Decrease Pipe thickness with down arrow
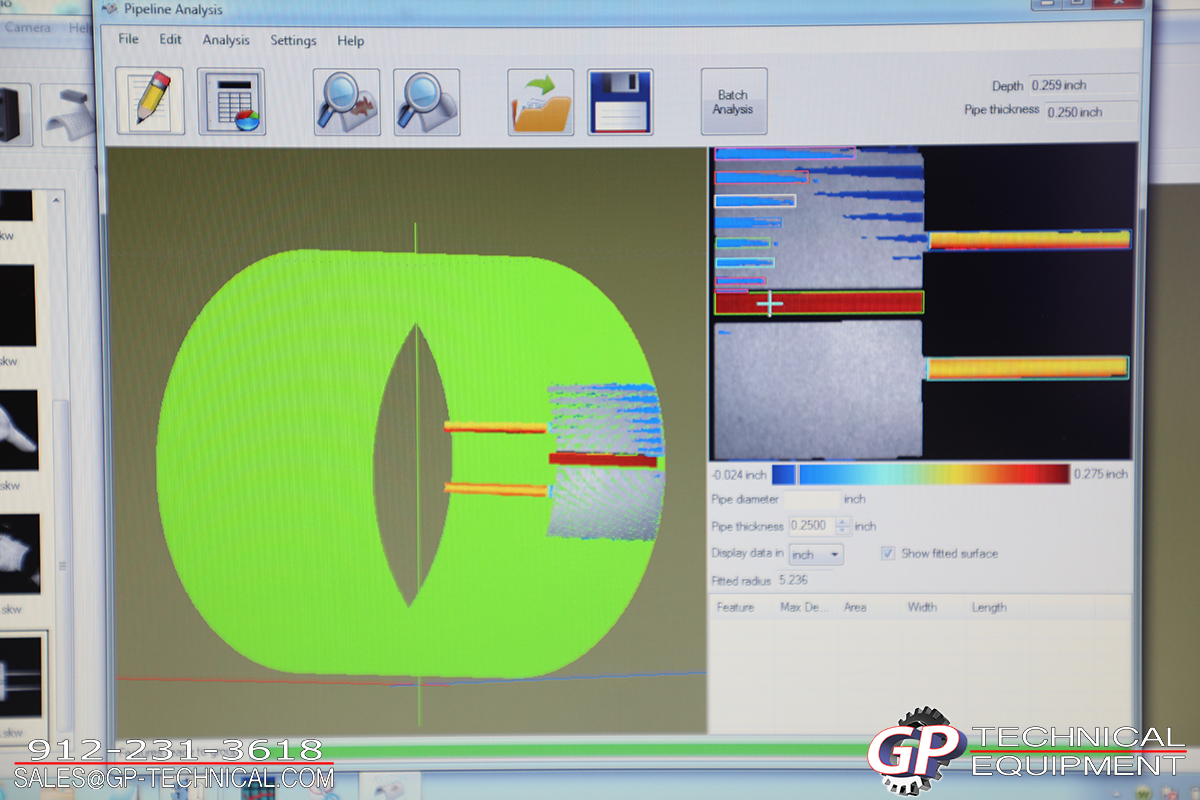 pyautogui.click(x=843, y=530)
